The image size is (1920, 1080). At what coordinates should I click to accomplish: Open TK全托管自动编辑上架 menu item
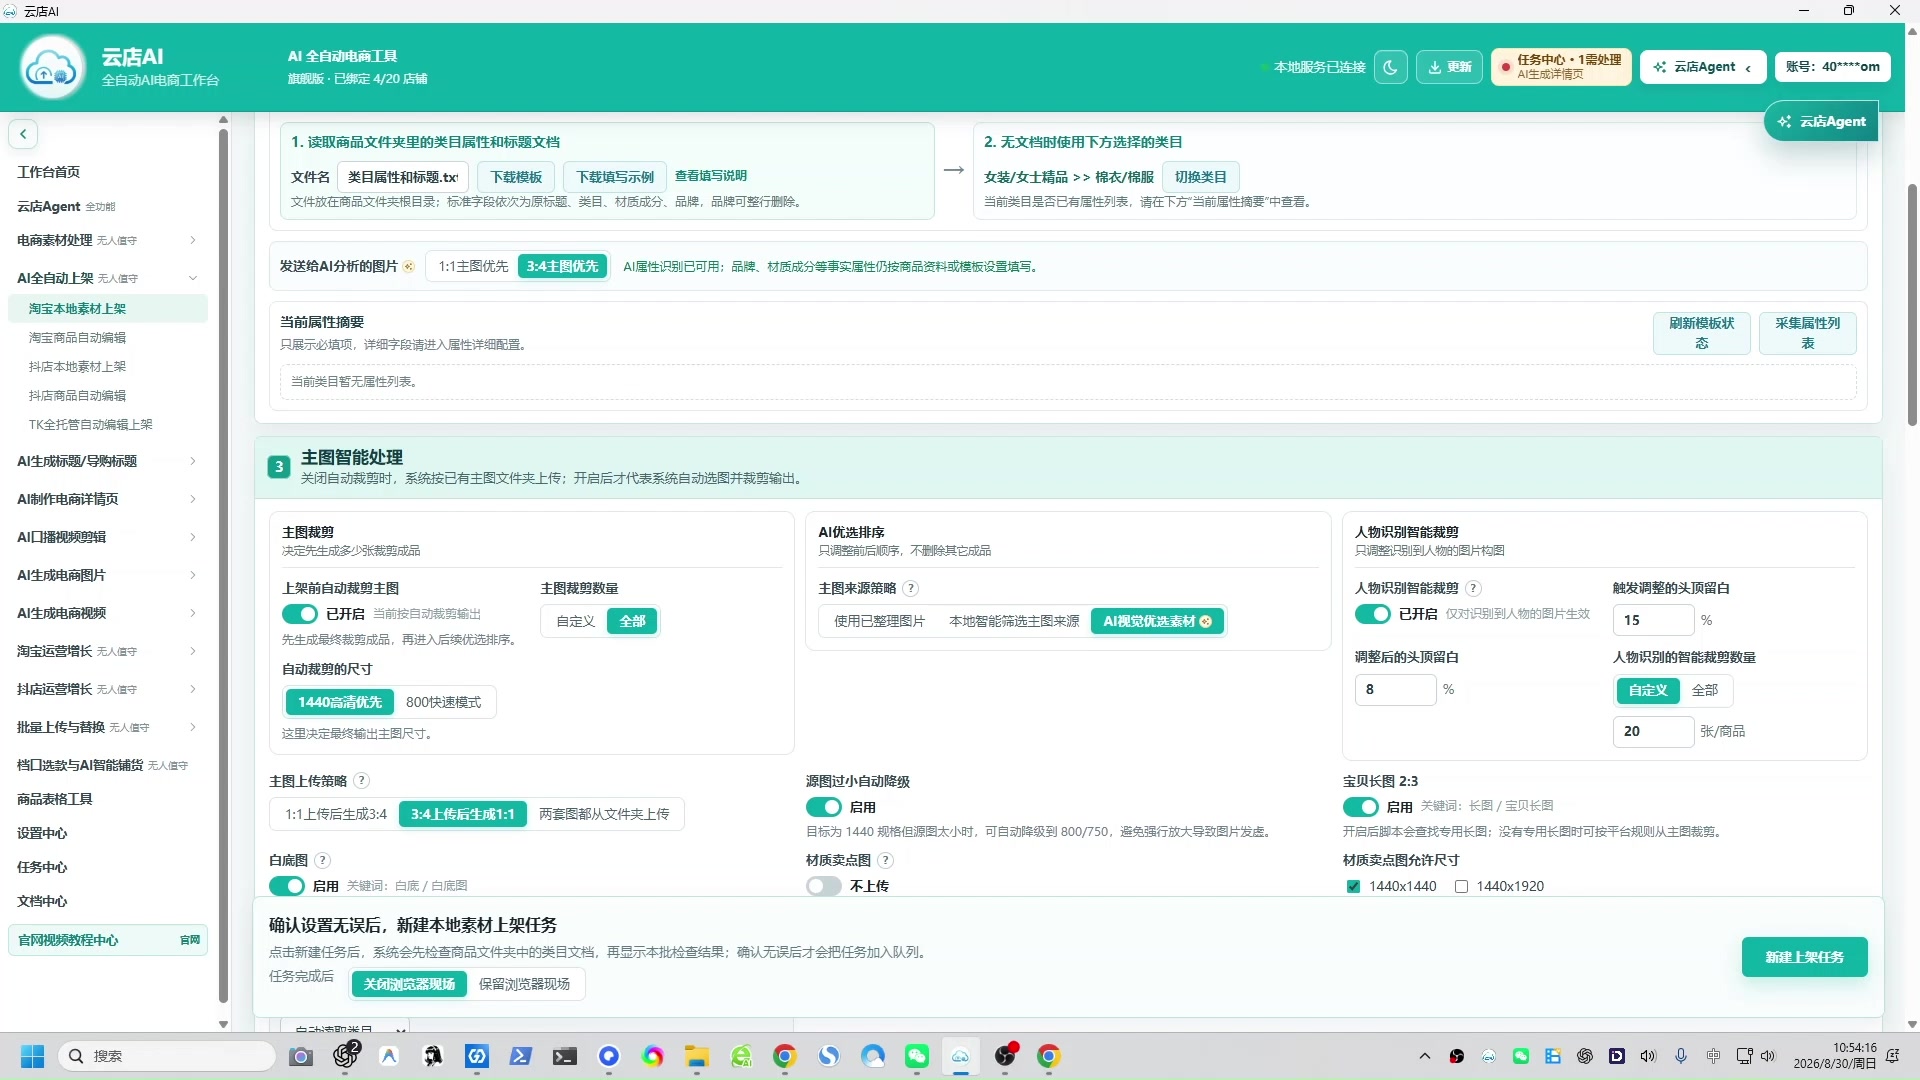90,425
